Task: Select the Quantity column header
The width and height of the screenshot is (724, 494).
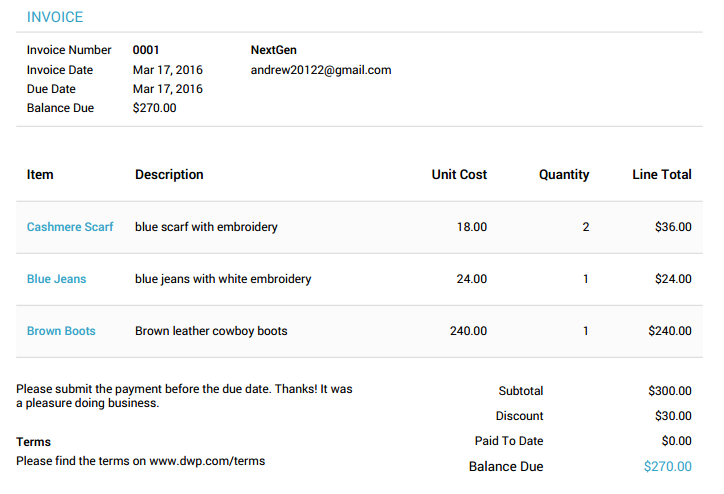Action: [564, 175]
